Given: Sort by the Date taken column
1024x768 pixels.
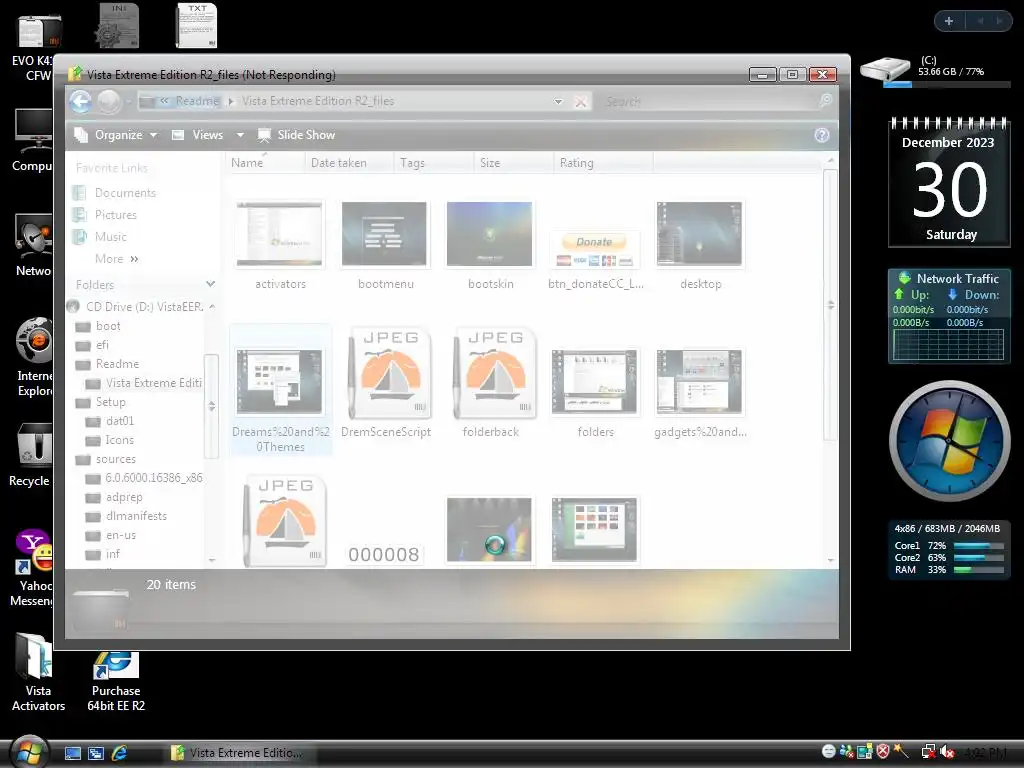Looking at the screenshot, I should [349, 163].
